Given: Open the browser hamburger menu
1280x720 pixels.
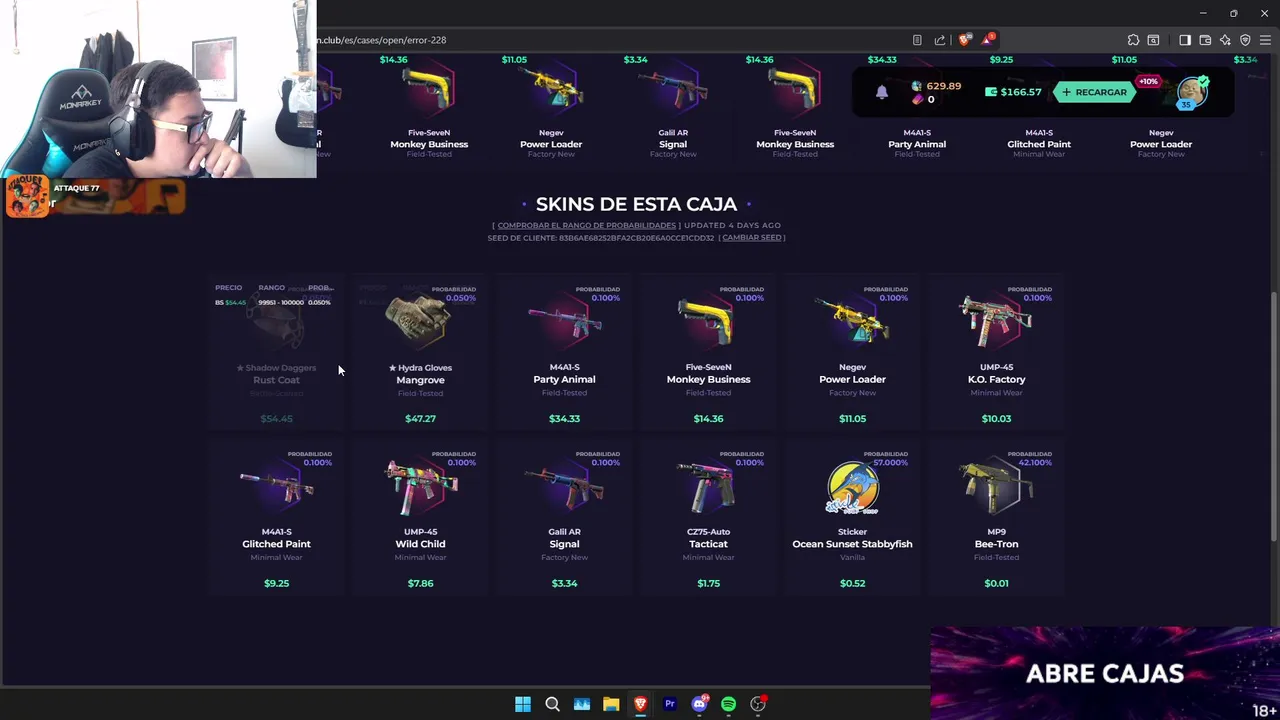Looking at the screenshot, I should point(1265,40).
